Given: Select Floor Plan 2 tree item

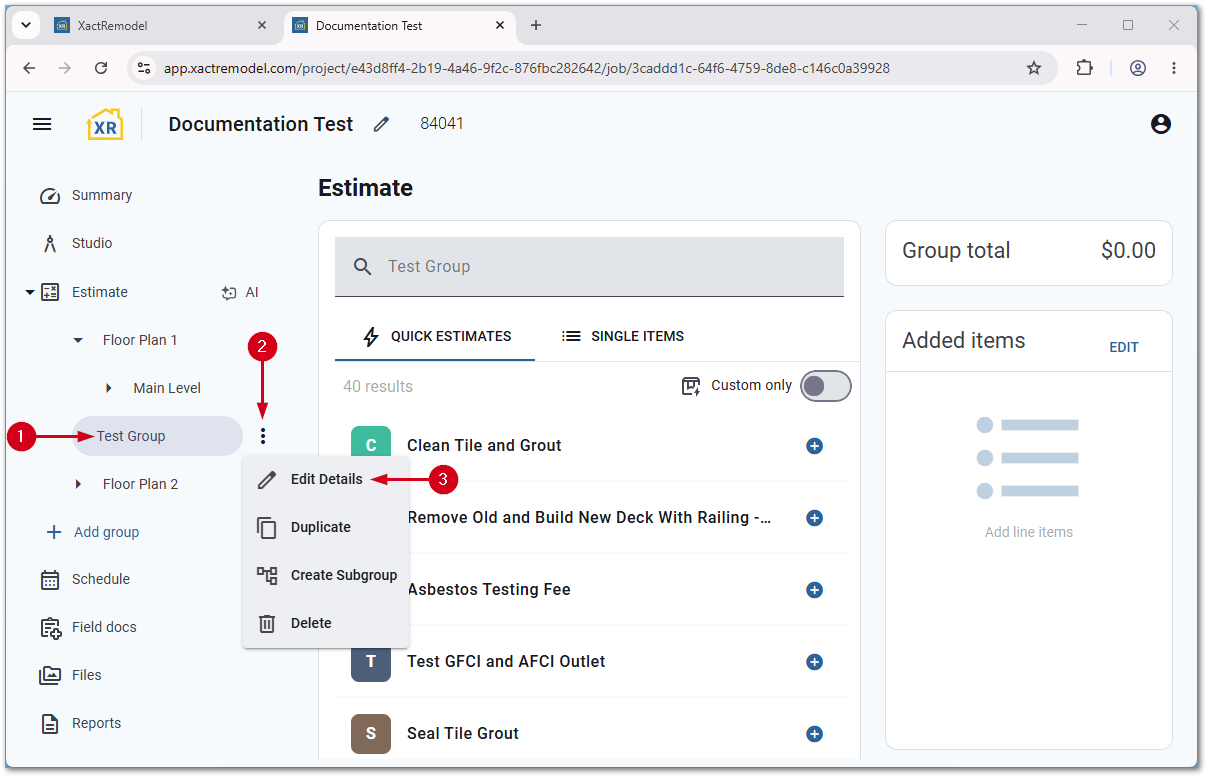Looking at the screenshot, I should pyautogui.click(x=140, y=484).
